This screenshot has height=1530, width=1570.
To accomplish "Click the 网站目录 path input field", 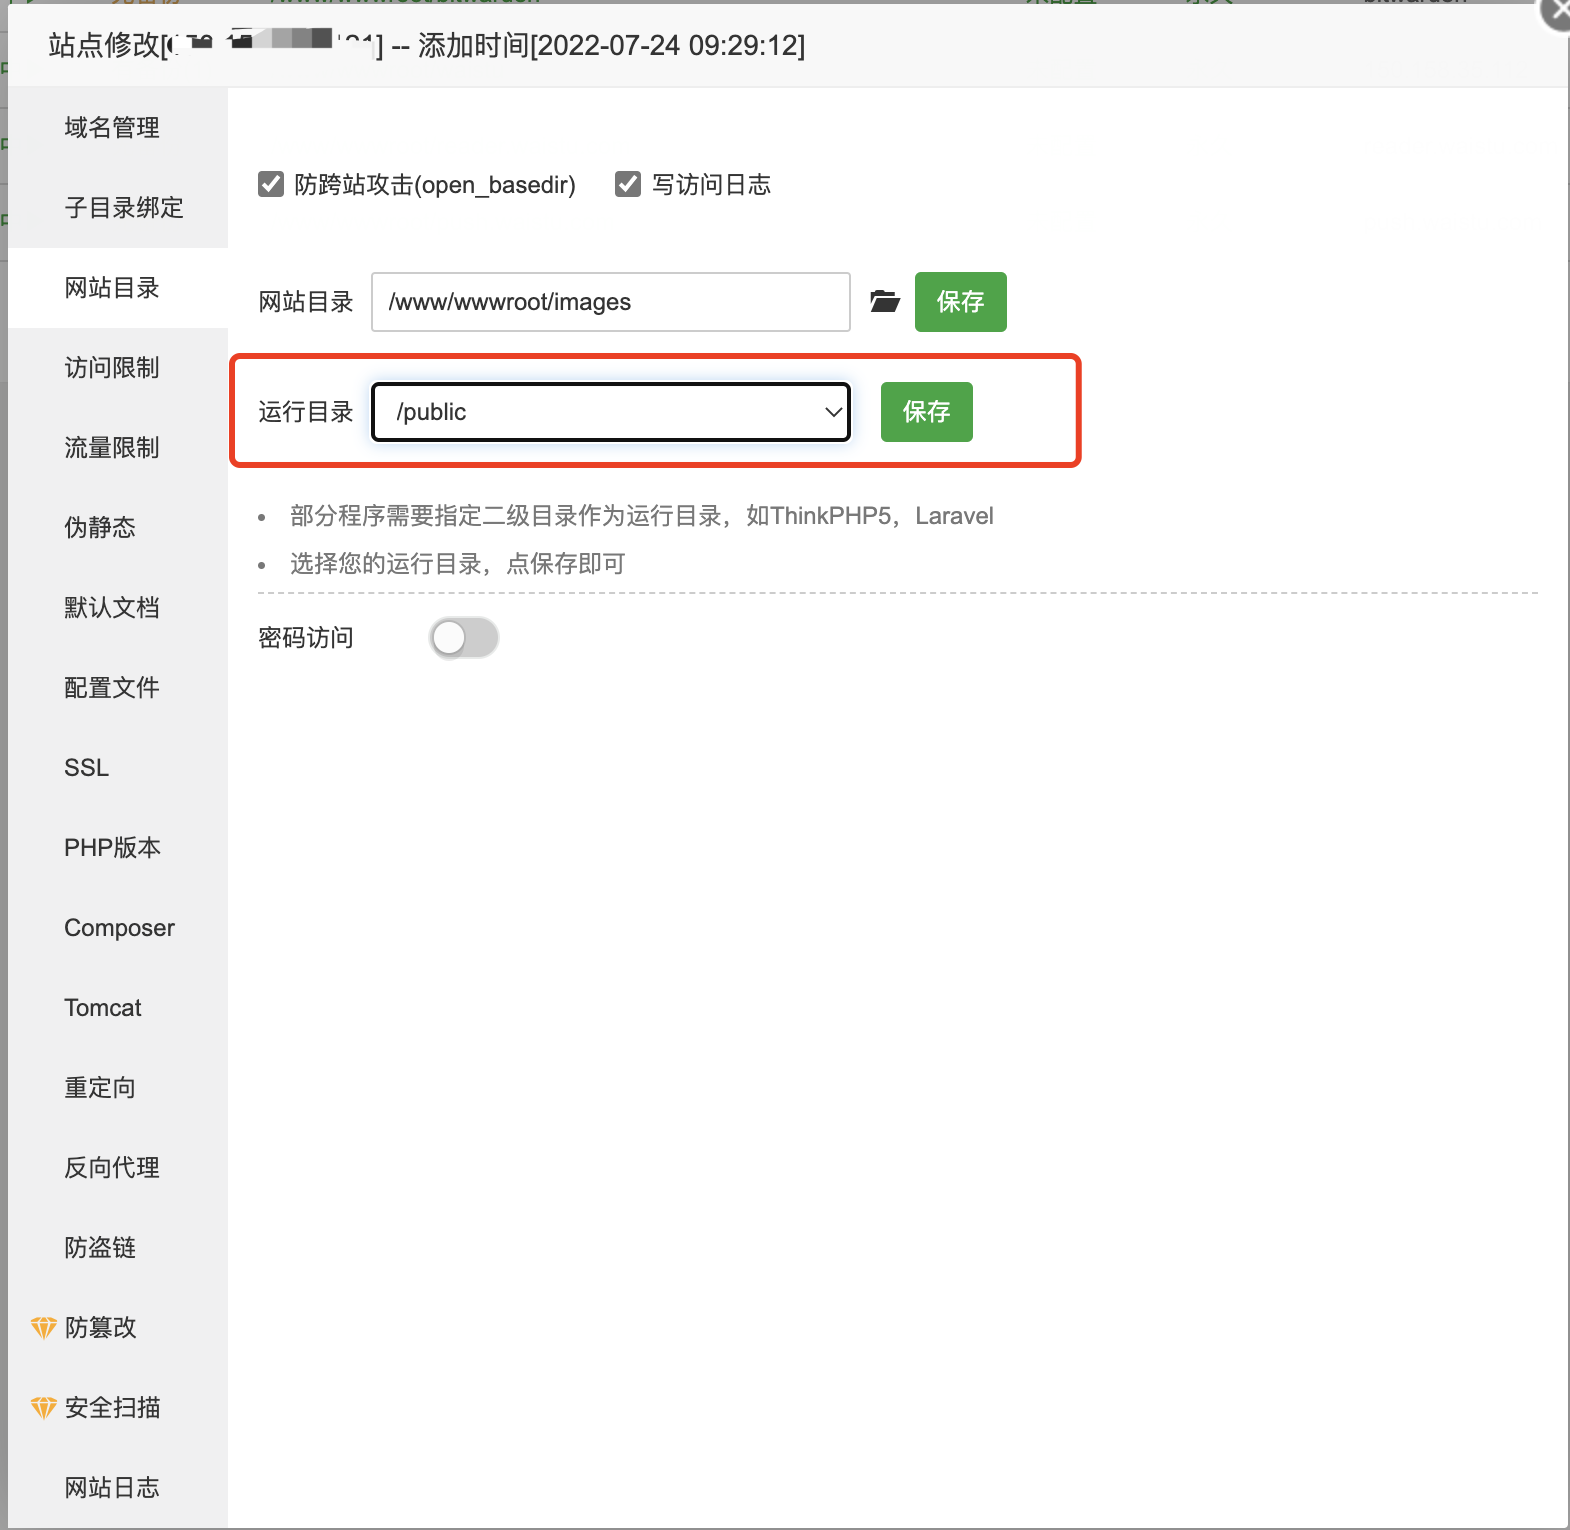I will coord(610,302).
